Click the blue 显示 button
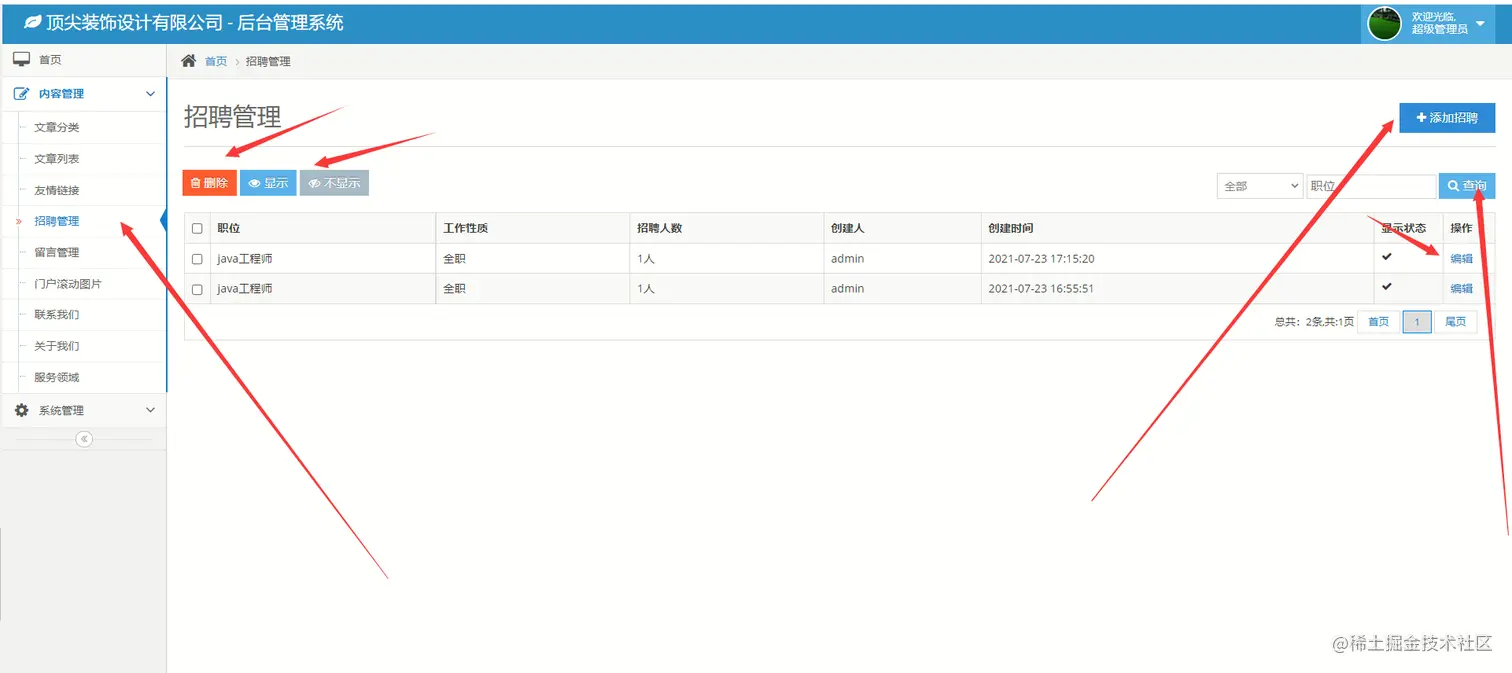 click(268, 183)
